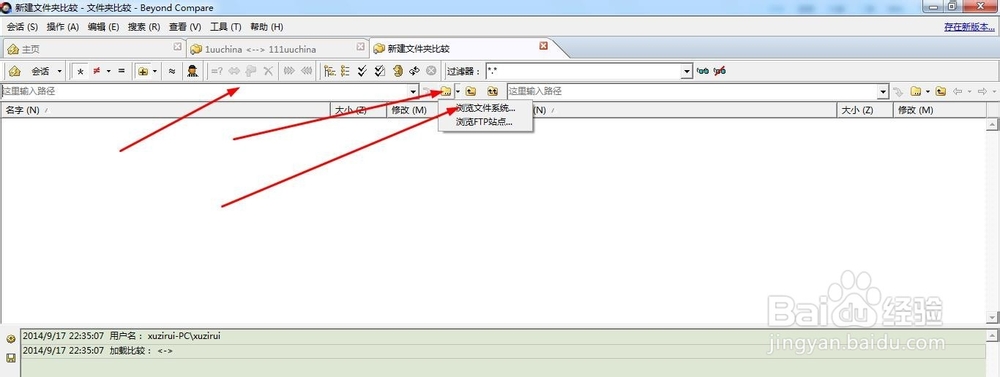Click the Refresh toolbar icon
This screenshot has width=1000, height=377.
tap(397, 71)
